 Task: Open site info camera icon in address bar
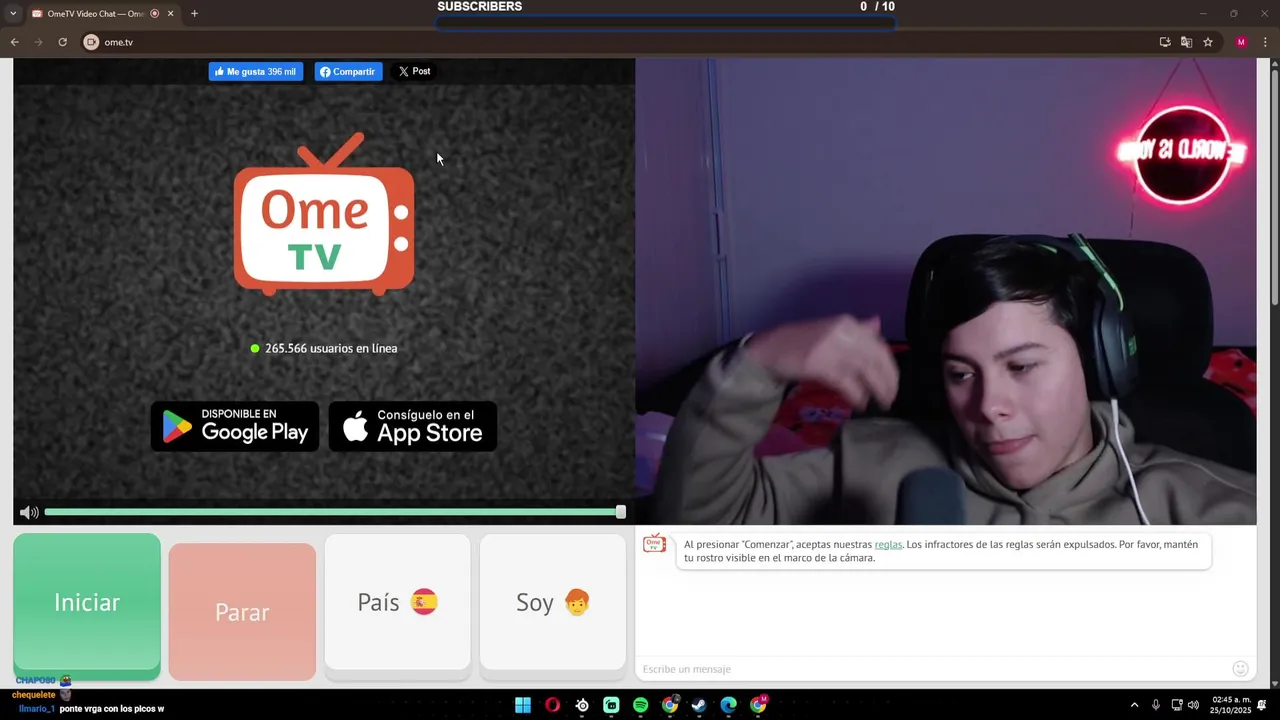tap(91, 42)
